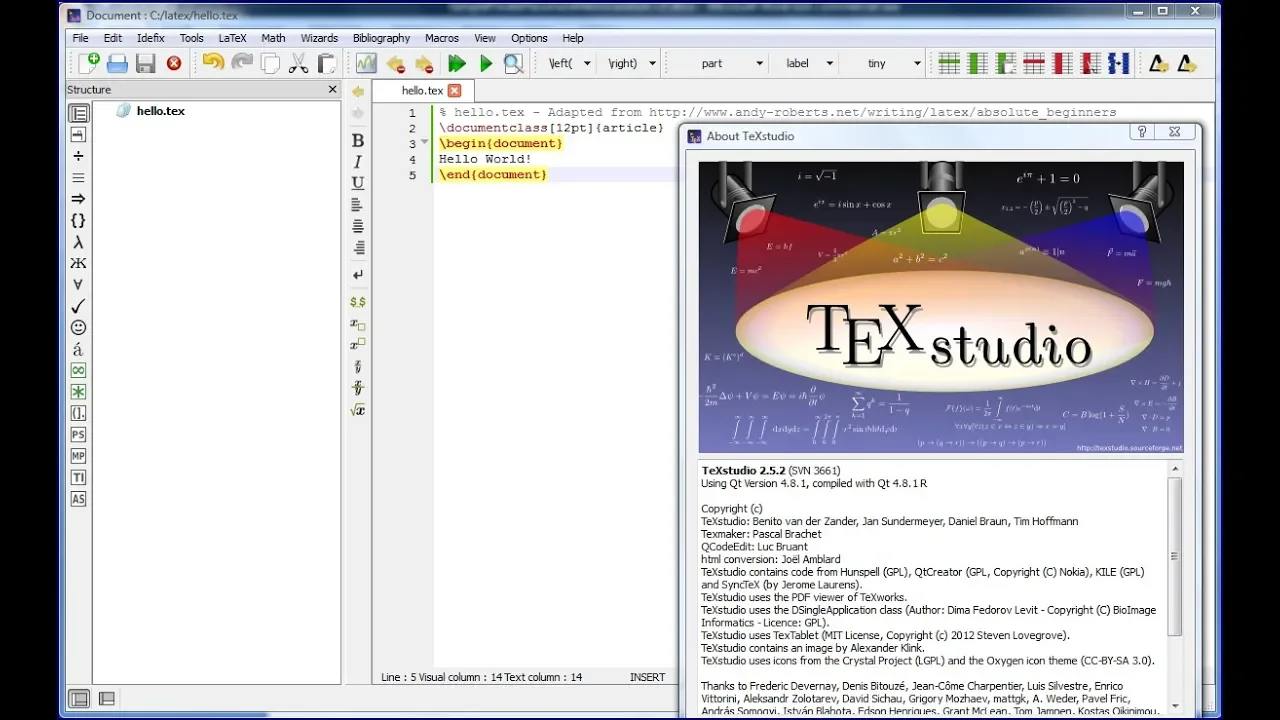Viewport: 1280px width, 720px height.
Task: Open the Cyrillic letters Ж side panel
Action: (x=78, y=263)
